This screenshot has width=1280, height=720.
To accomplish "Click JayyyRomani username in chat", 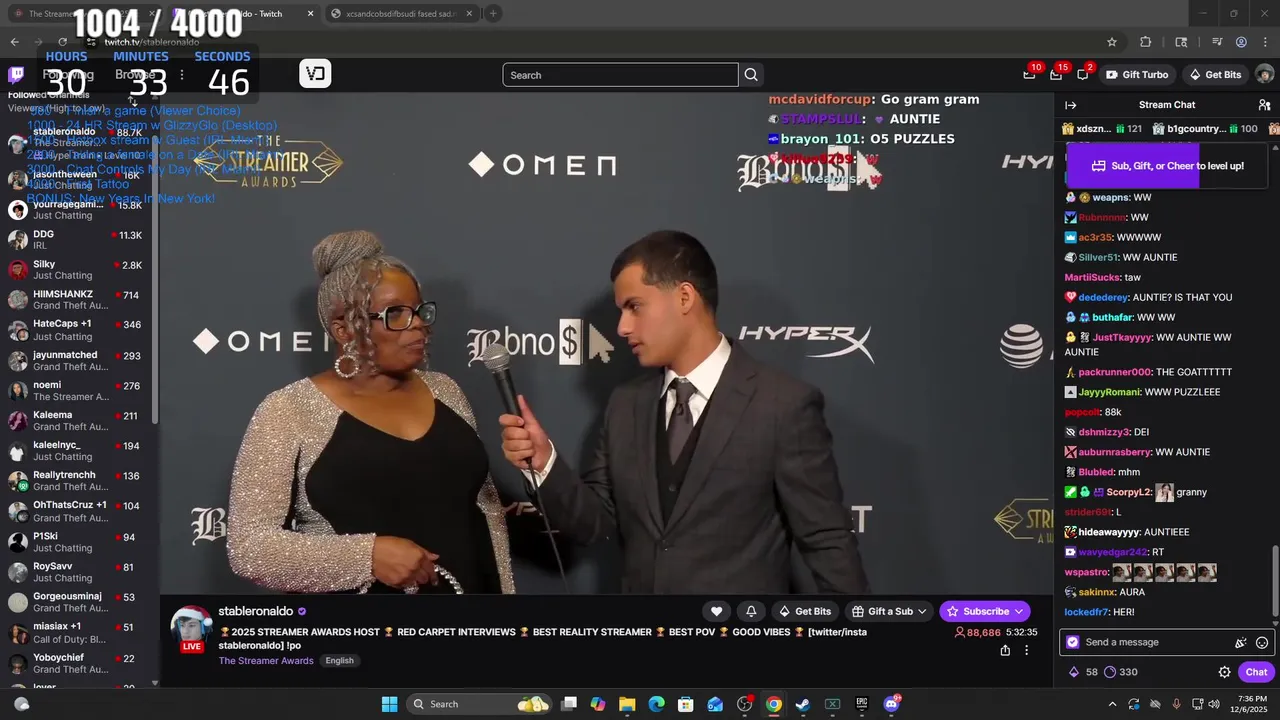I will (1109, 392).
